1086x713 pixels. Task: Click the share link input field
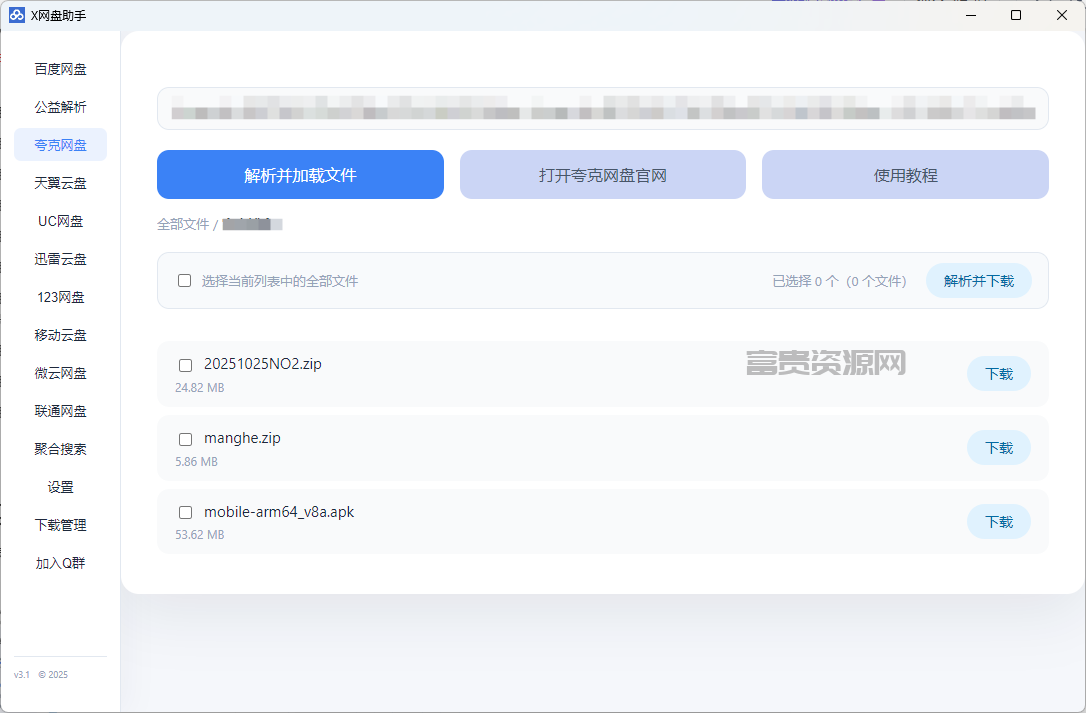603,108
